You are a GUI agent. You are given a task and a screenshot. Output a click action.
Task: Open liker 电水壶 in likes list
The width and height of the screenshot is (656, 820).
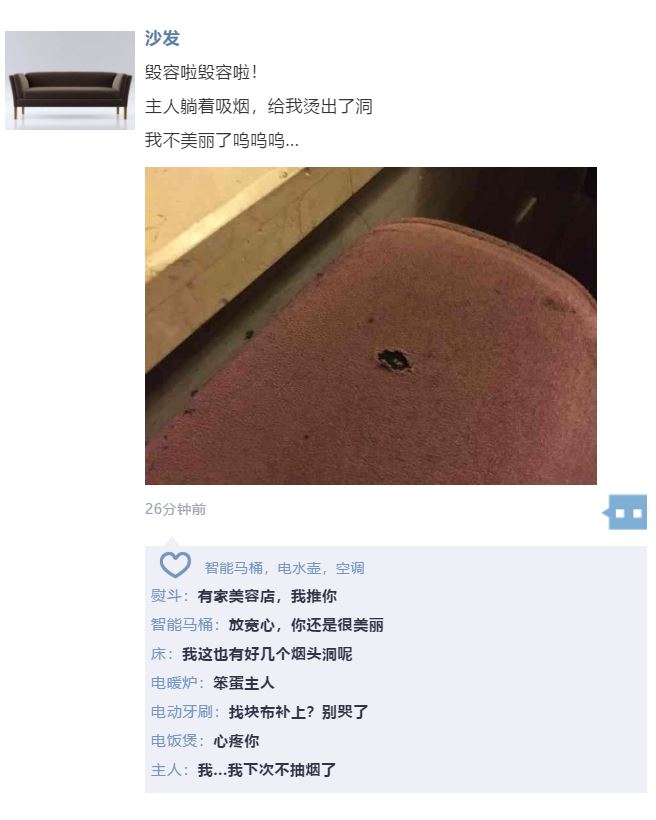click(299, 568)
